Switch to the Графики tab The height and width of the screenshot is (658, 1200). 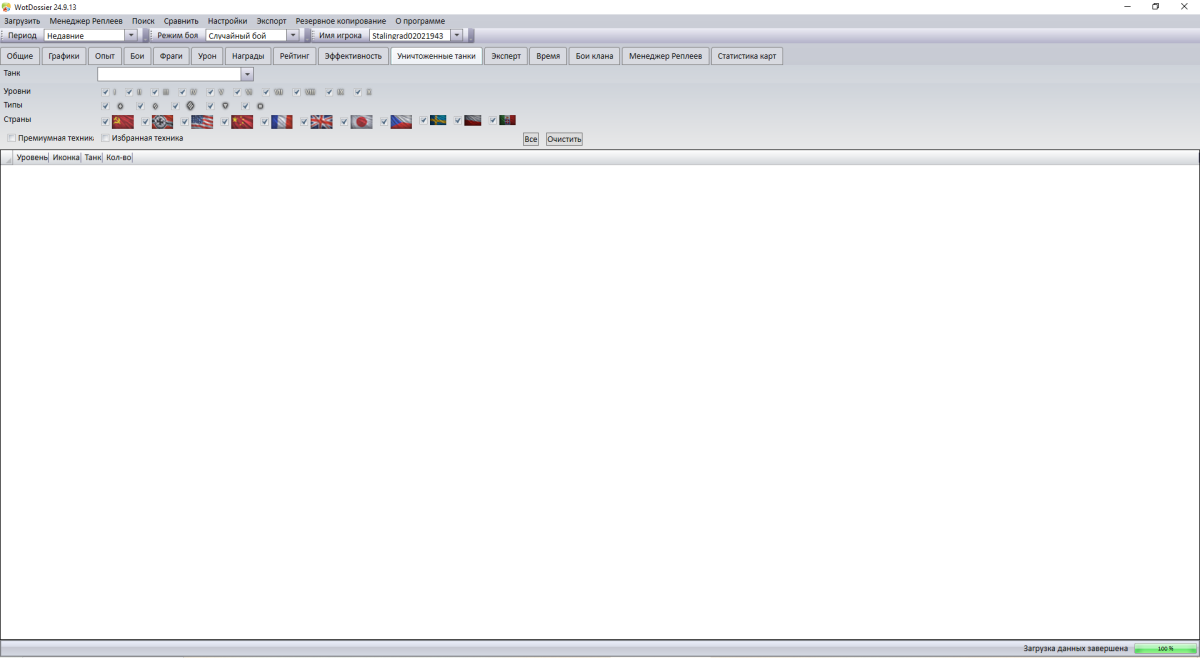[64, 56]
